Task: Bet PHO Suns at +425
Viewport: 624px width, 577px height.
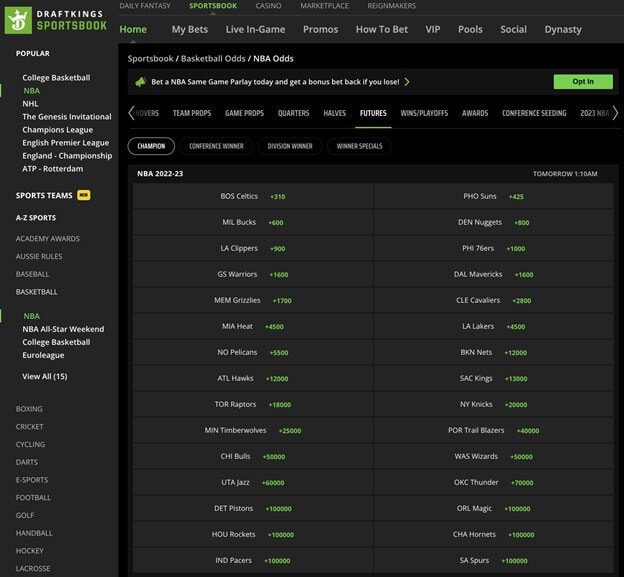Action: point(494,196)
